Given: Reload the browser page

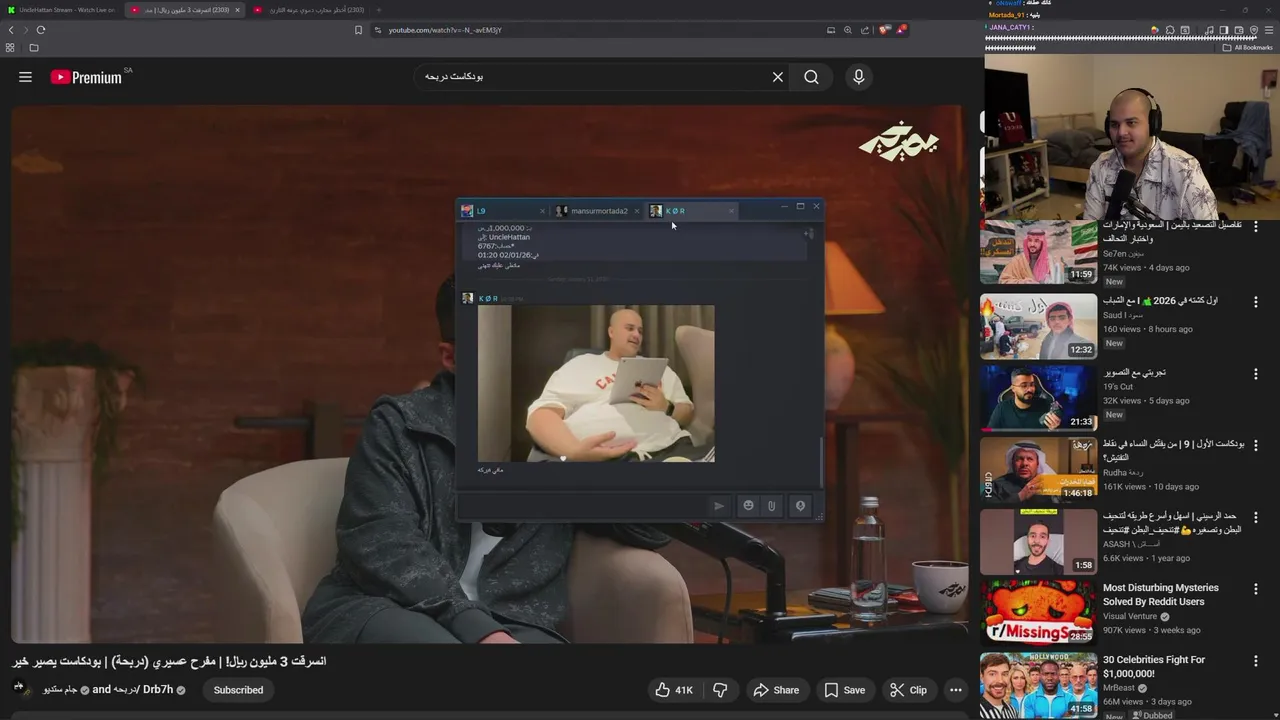Looking at the screenshot, I should click(x=41, y=30).
